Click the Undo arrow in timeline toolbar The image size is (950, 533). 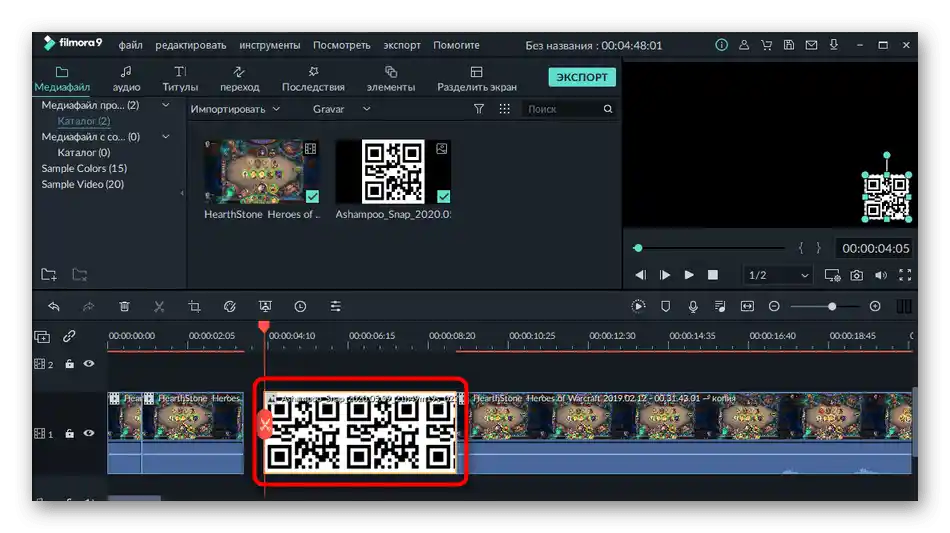coord(54,306)
